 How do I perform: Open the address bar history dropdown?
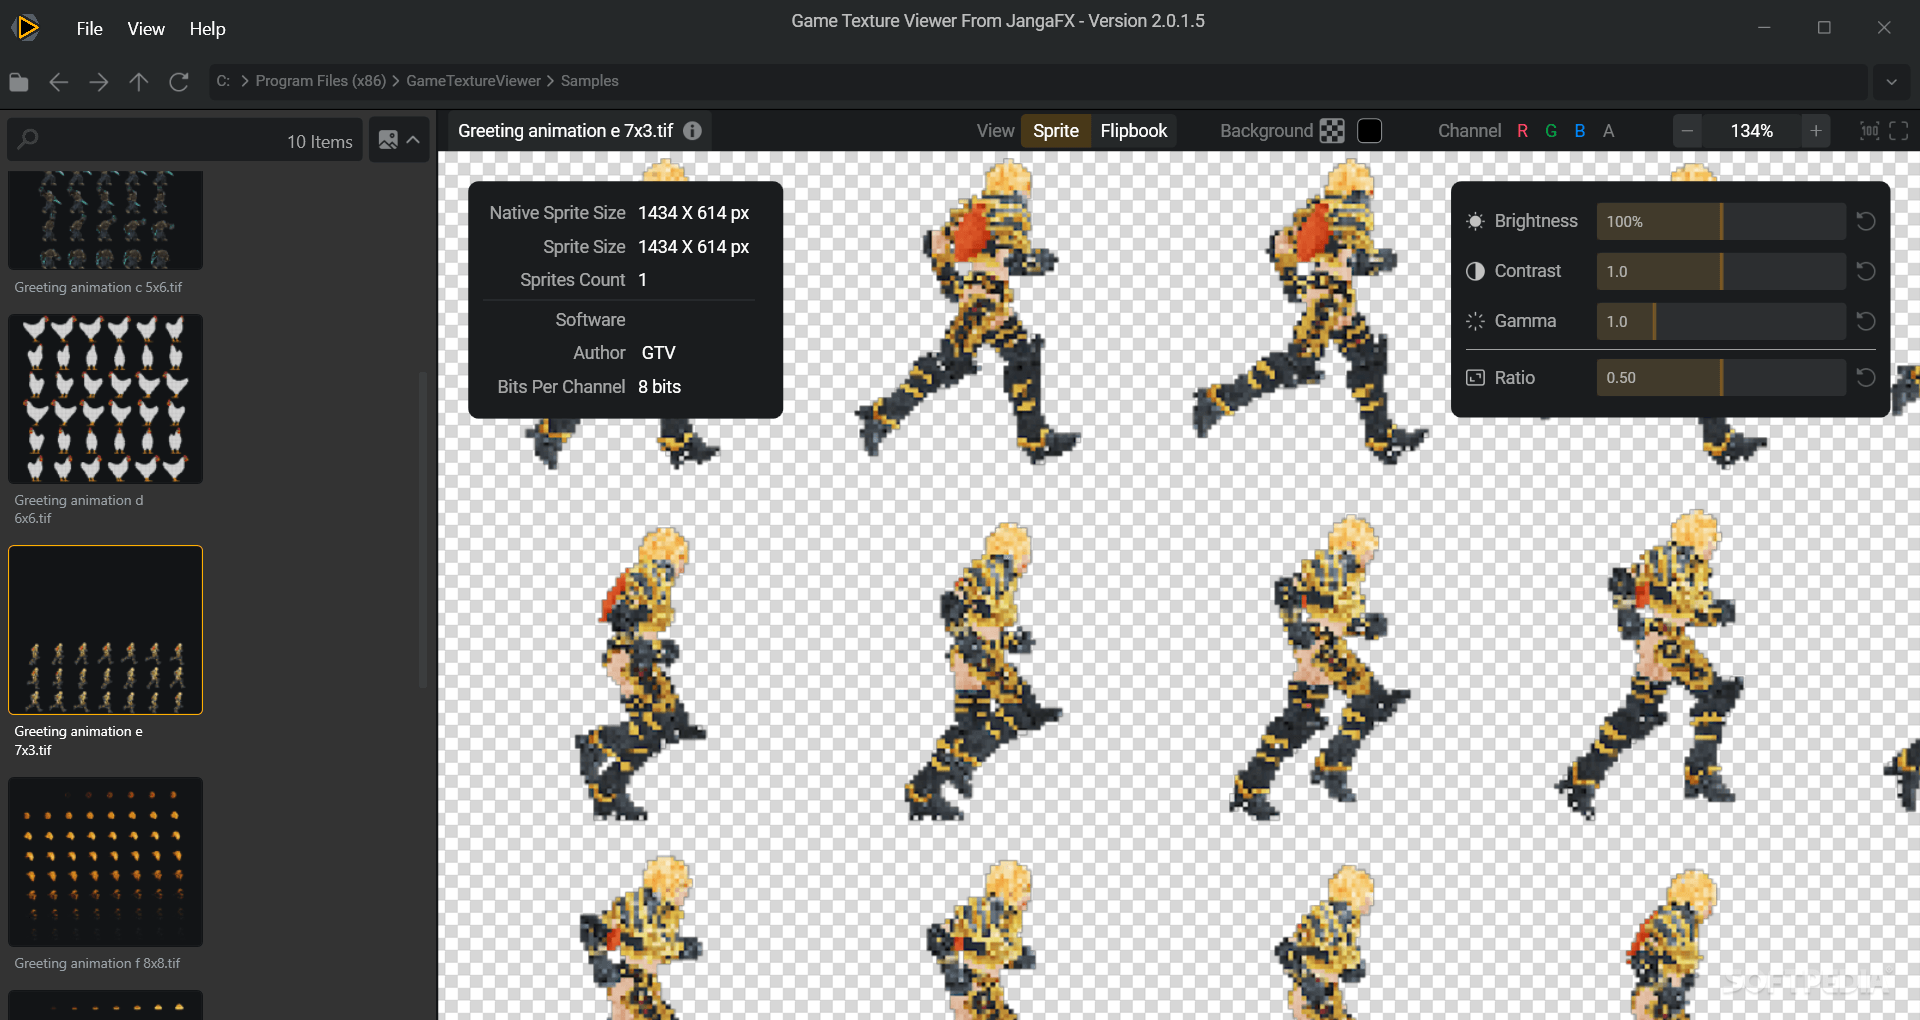1891,81
